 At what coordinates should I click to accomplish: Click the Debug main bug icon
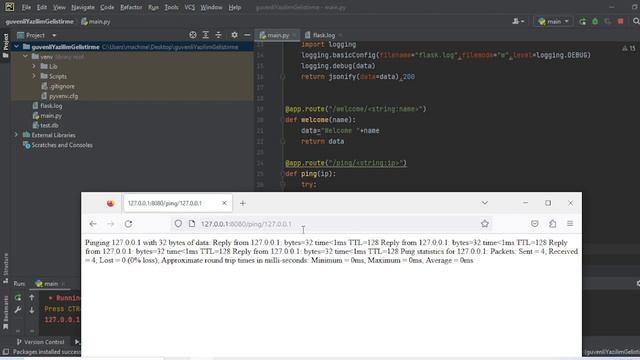(595, 21)
